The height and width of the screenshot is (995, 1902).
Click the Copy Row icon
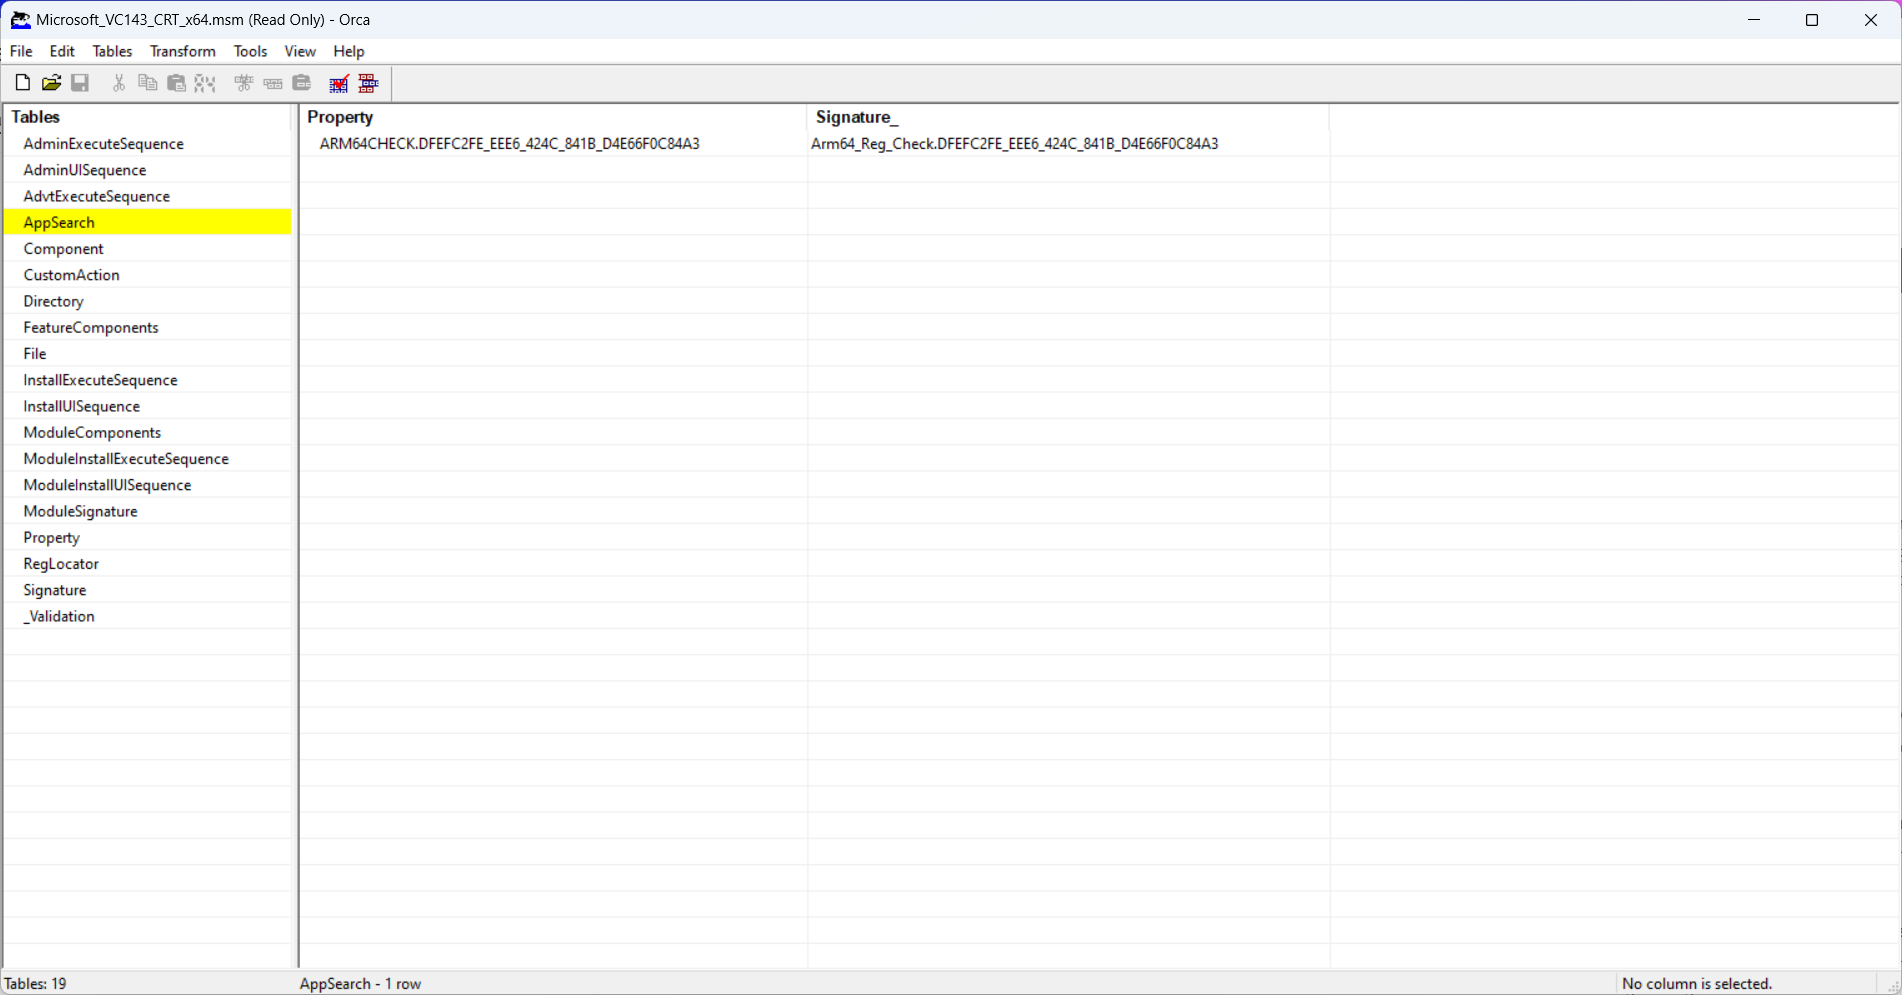[x=272, y=83]
